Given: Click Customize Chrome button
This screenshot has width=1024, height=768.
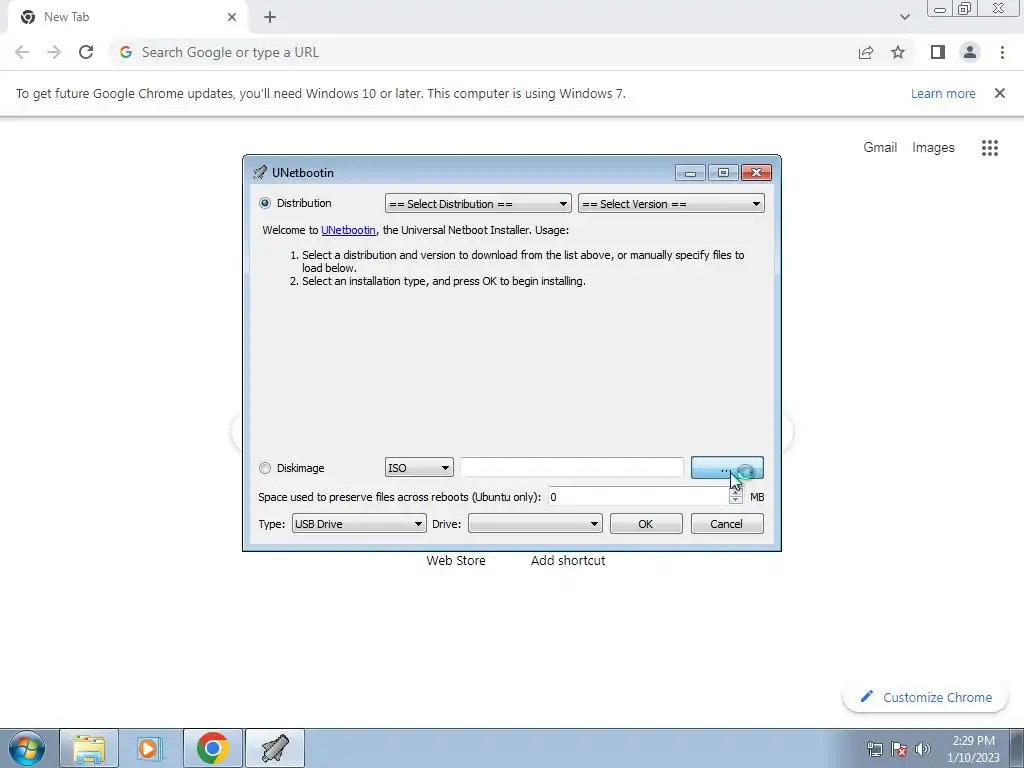Looking at the screenshot, I should (x=925, y=697).
